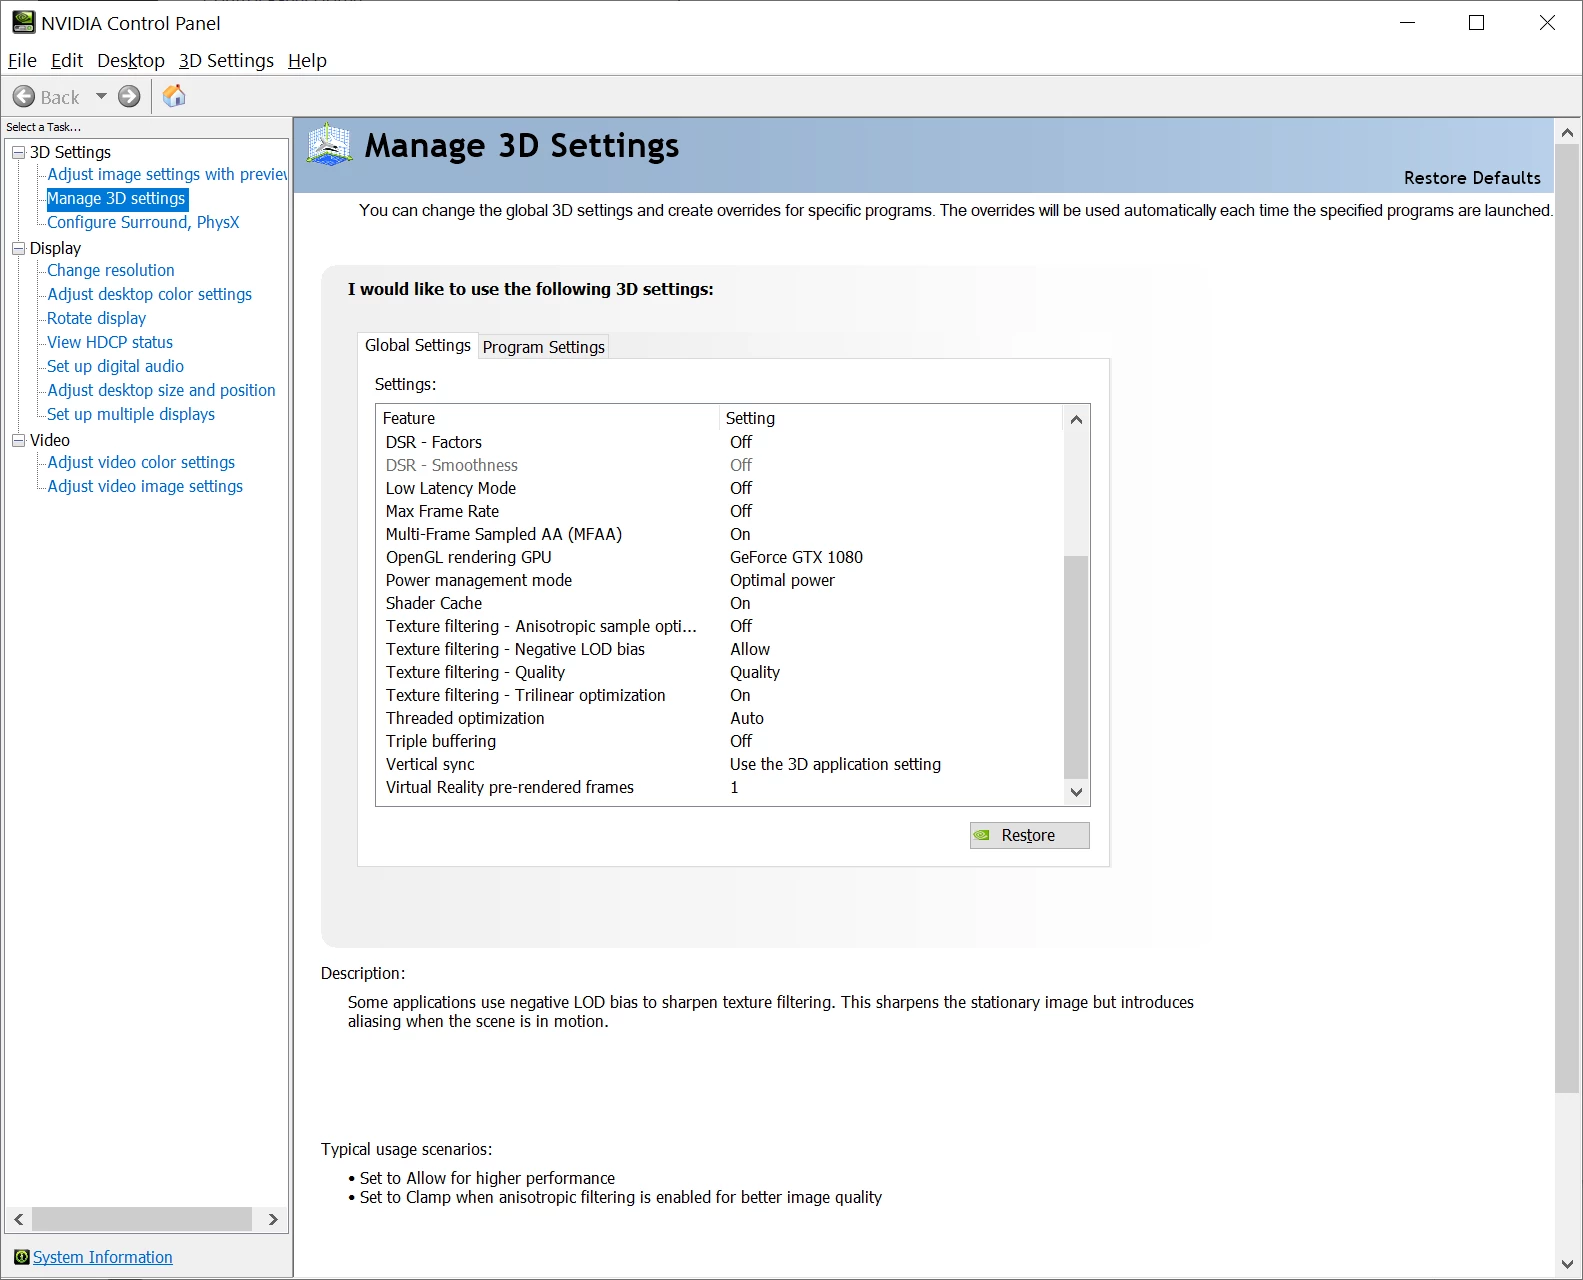Click the NVIDIA logo in title bar

[x=23, y=22]
